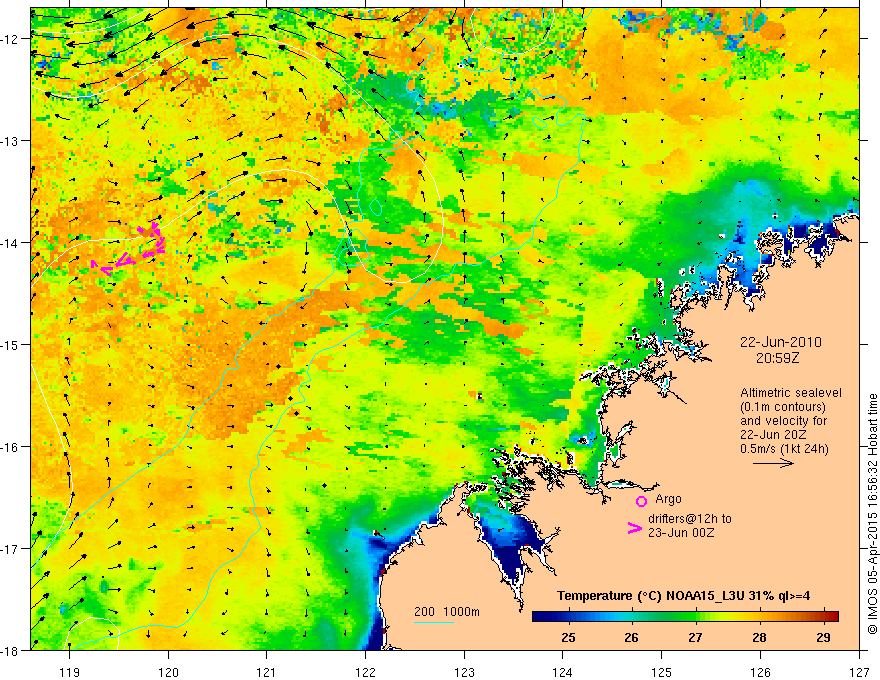
Task: Click the '200 1000m' depth label
Action: pyautogui.click(x=447, y=612)
